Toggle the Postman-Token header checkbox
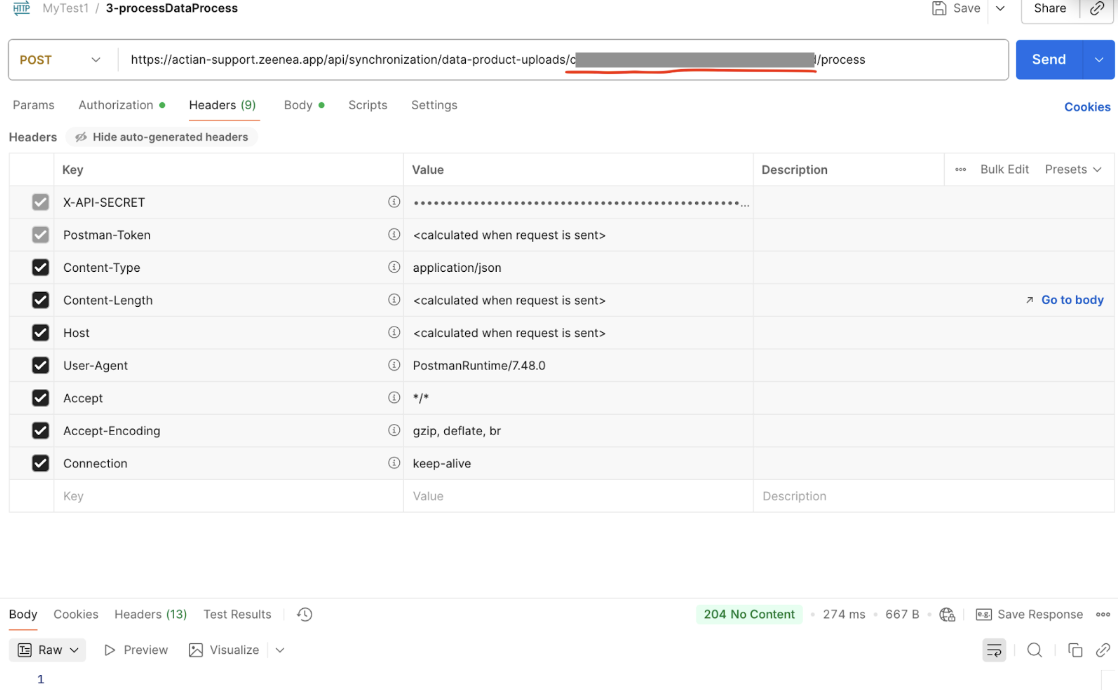The image size is (1118, 690). [41, 235]
